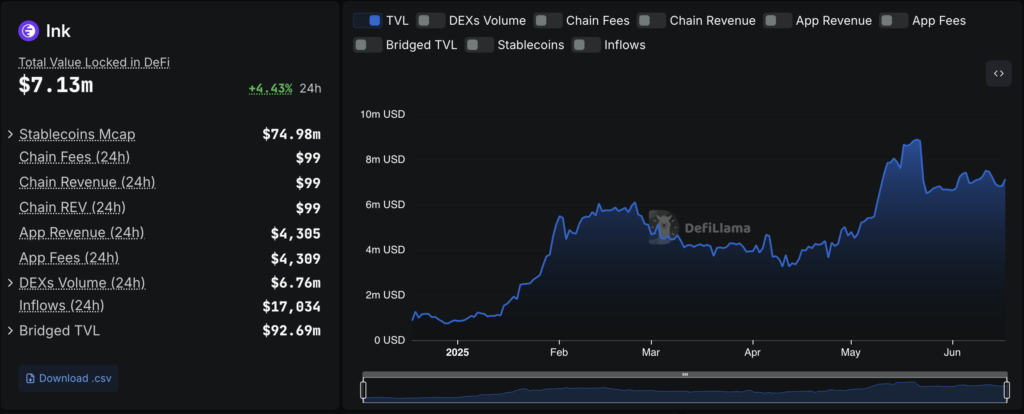1024x414 pixels.
Task: Click the +4.43% 24h change value
Action: click(270, 88)
